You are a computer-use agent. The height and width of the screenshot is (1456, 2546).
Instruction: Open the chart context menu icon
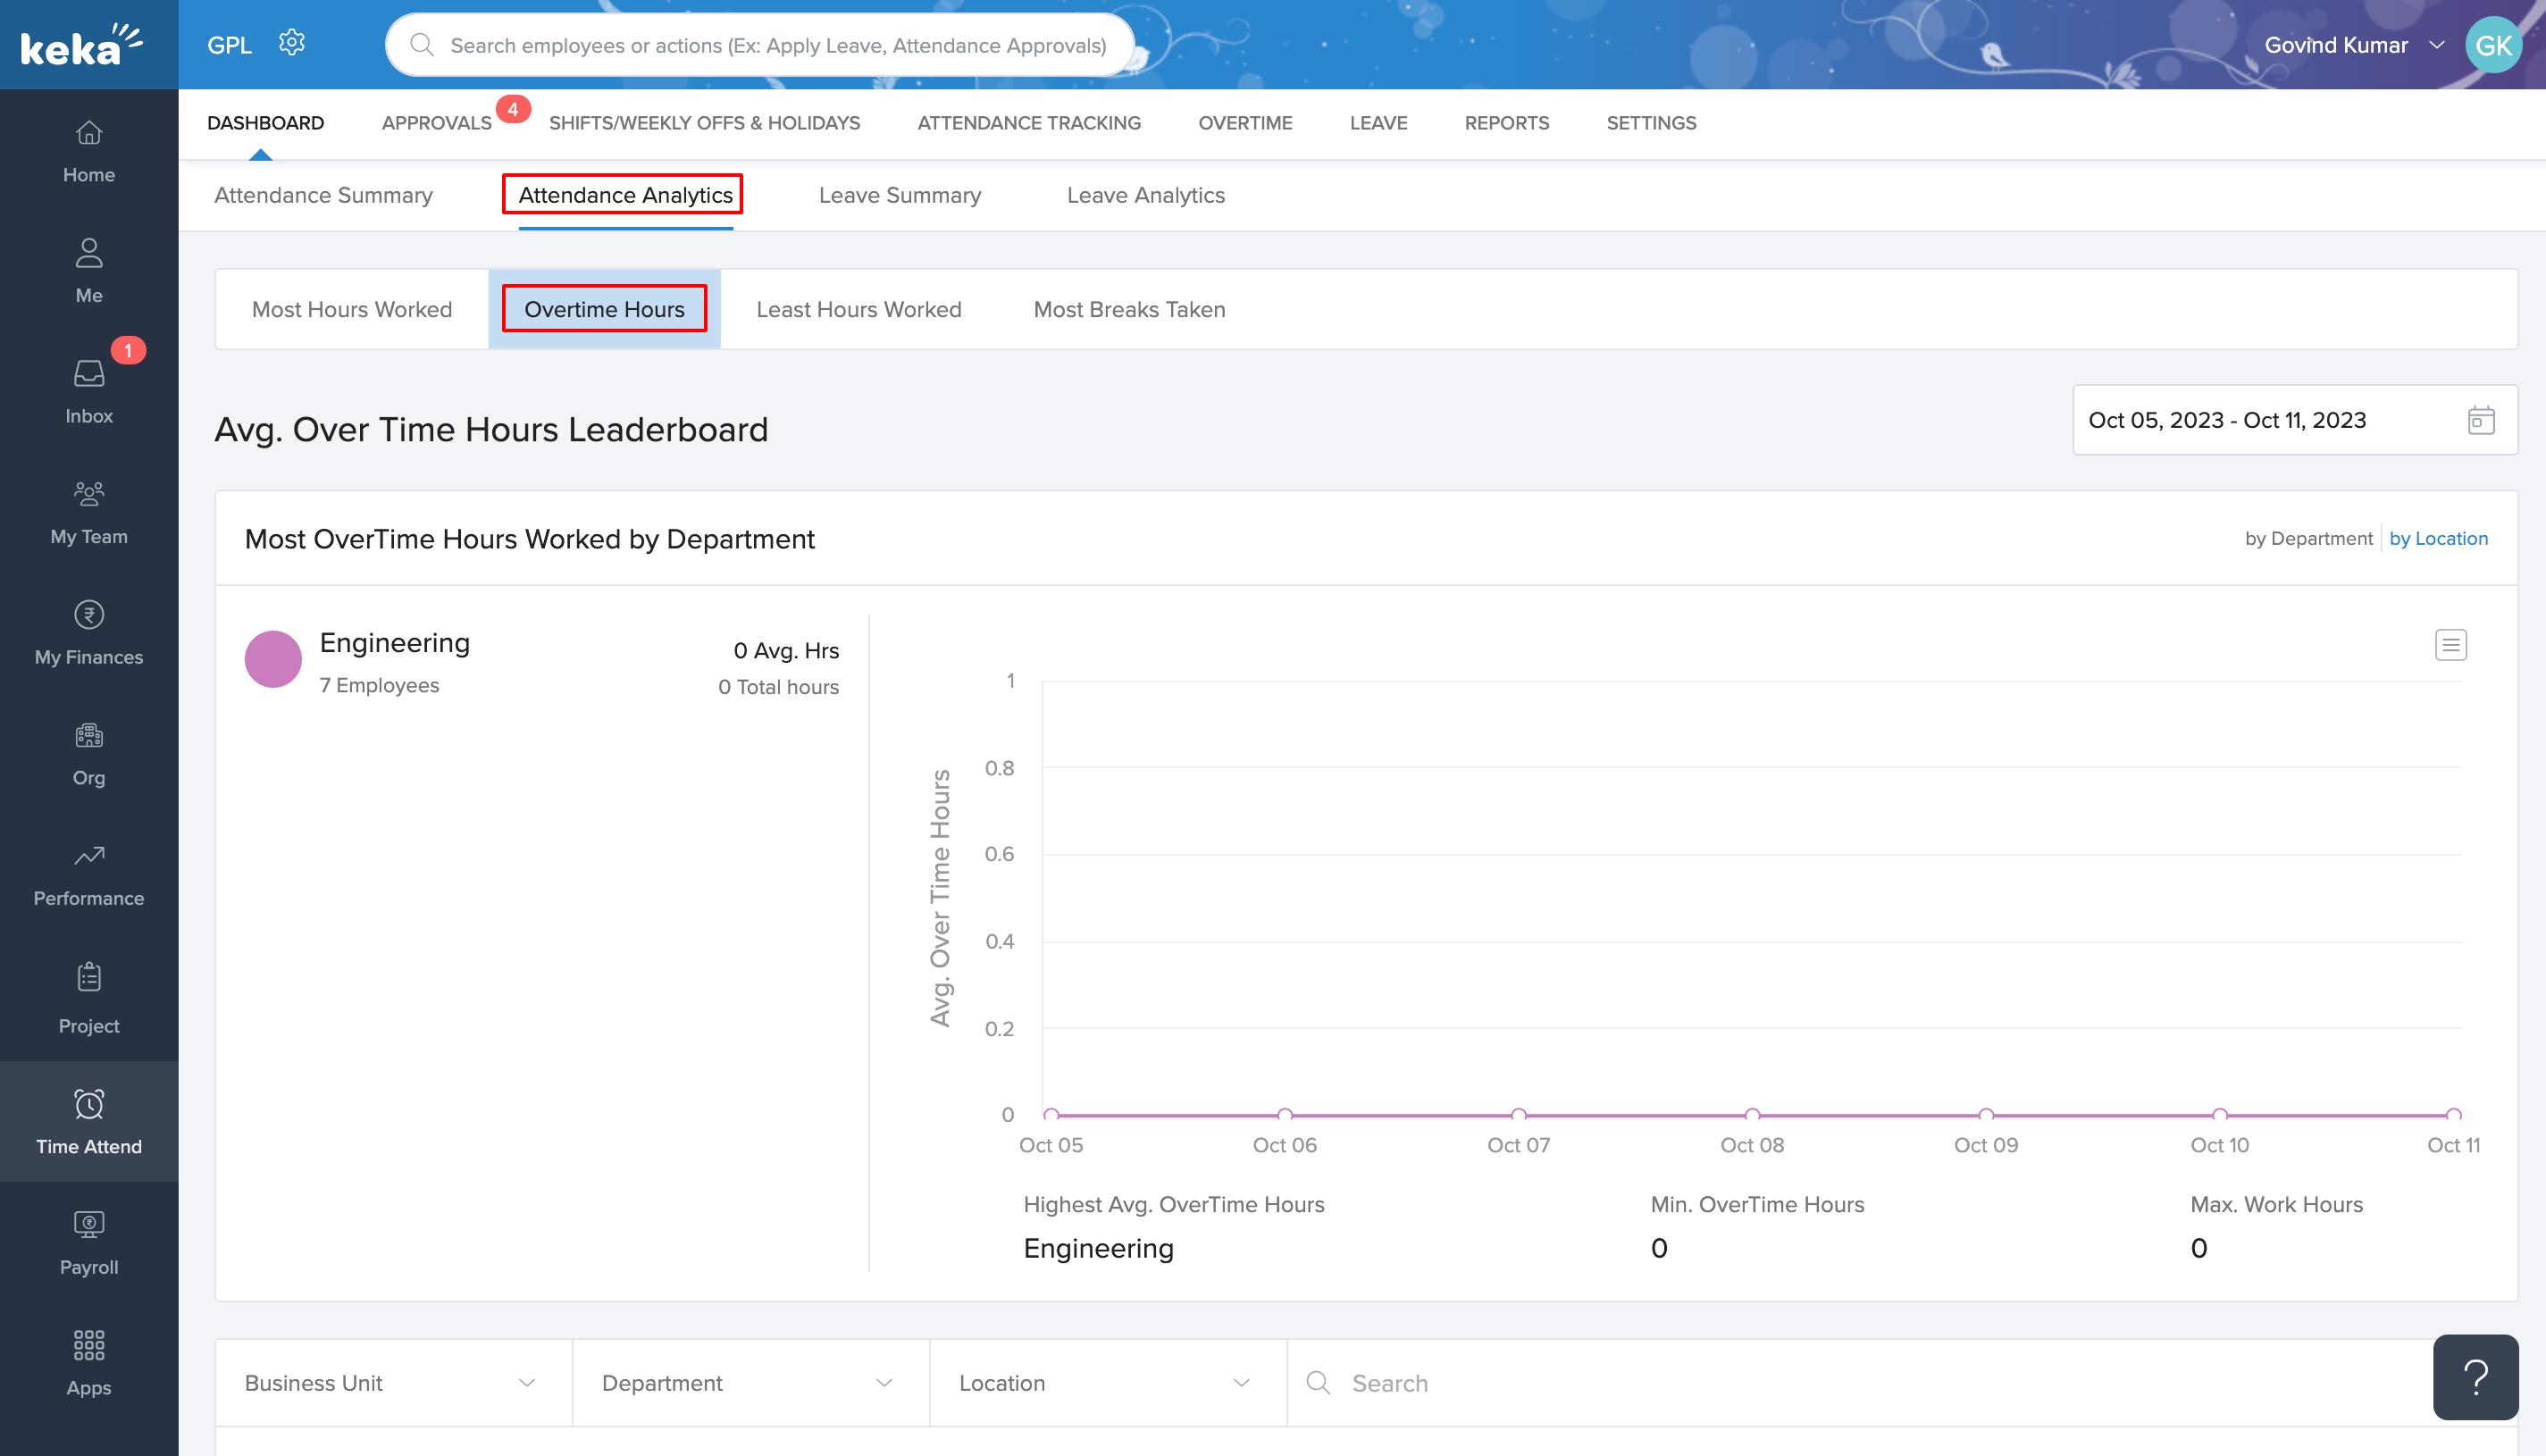point(2450,645)
